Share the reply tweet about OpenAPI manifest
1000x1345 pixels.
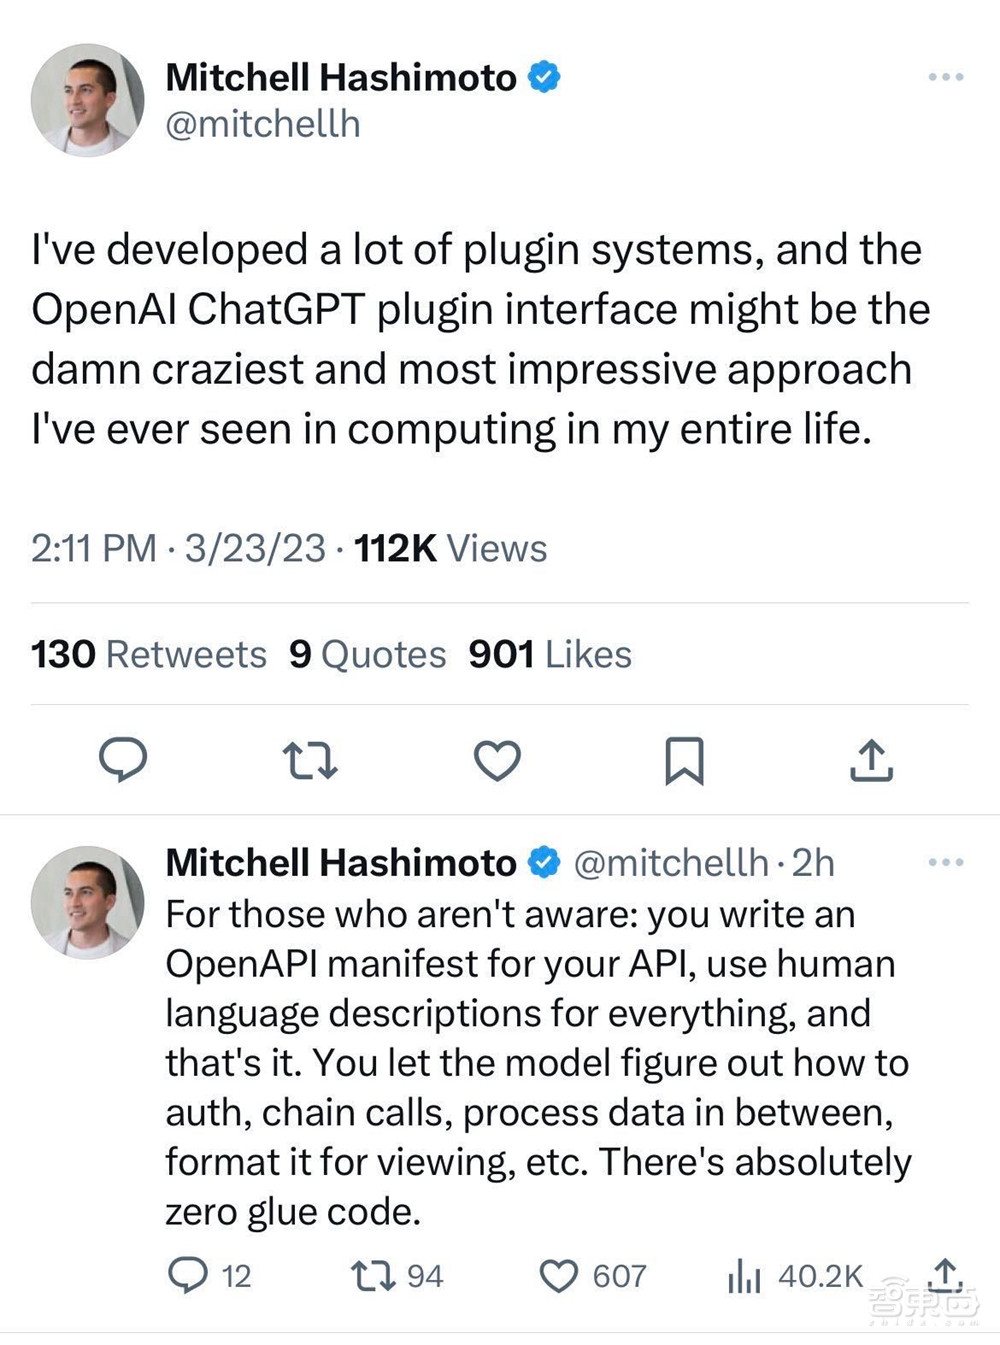[945, 1272]
